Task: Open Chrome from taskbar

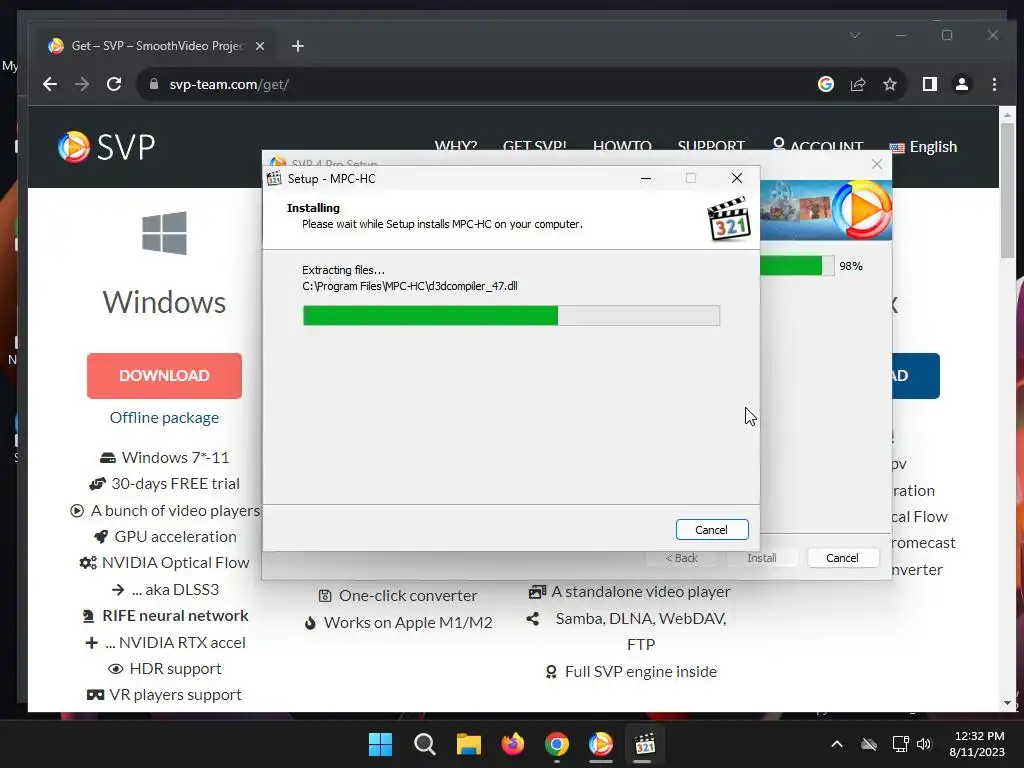Action: (x=556, y=744)
